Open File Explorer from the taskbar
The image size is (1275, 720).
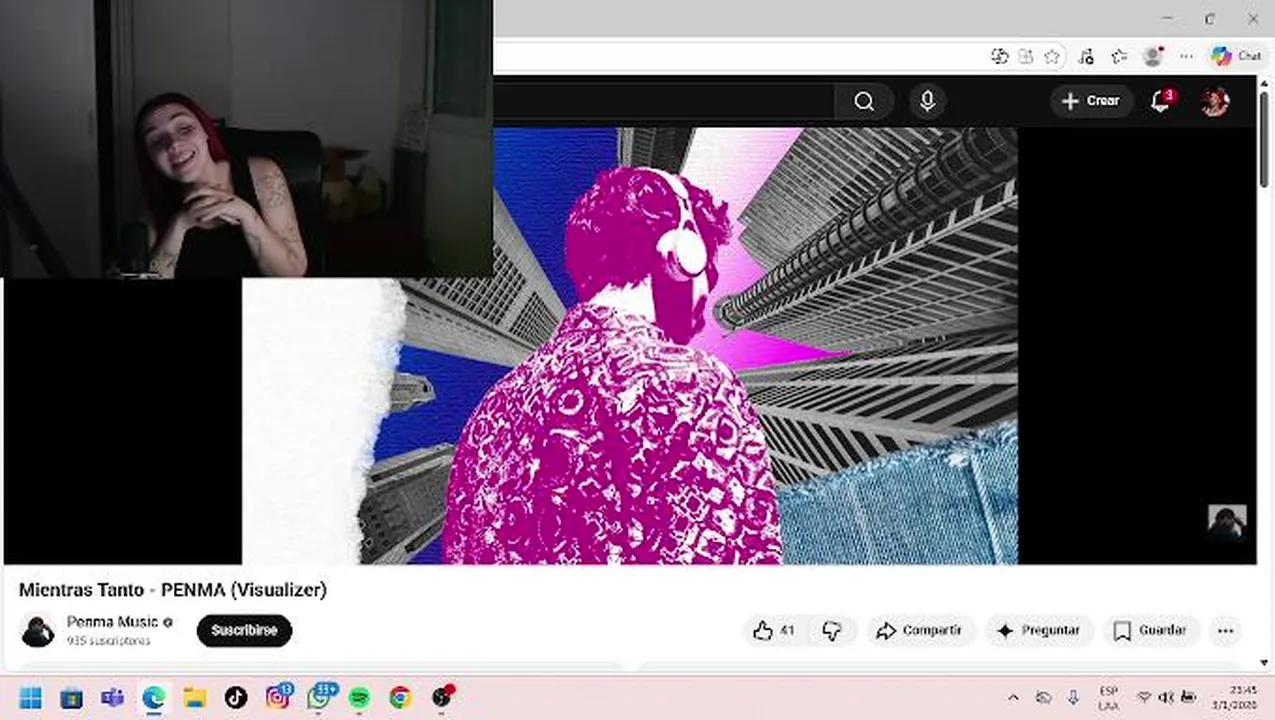pos(194,697)
